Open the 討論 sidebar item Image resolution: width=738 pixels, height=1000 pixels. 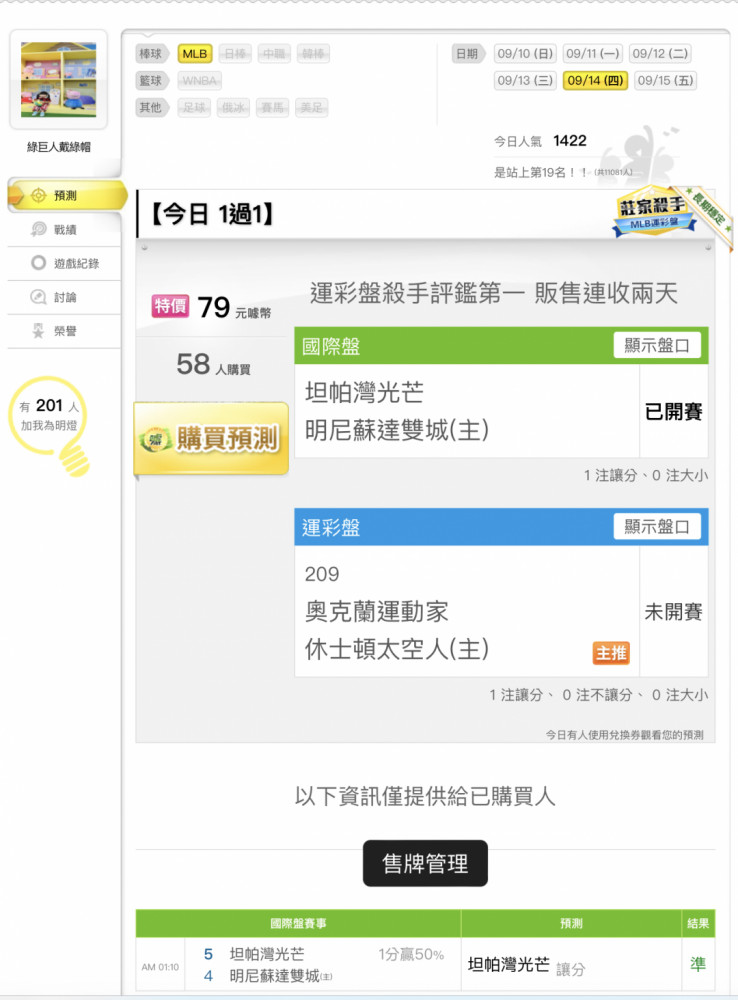tap(64, 297)
